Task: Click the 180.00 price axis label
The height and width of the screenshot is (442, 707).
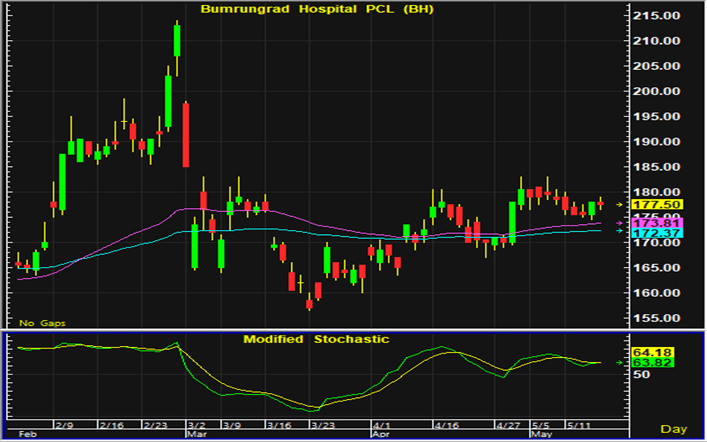Action: point(656,193)
